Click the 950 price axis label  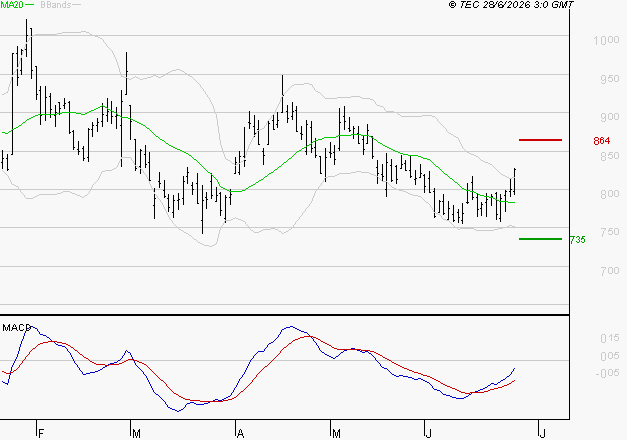tap(610, 79)
